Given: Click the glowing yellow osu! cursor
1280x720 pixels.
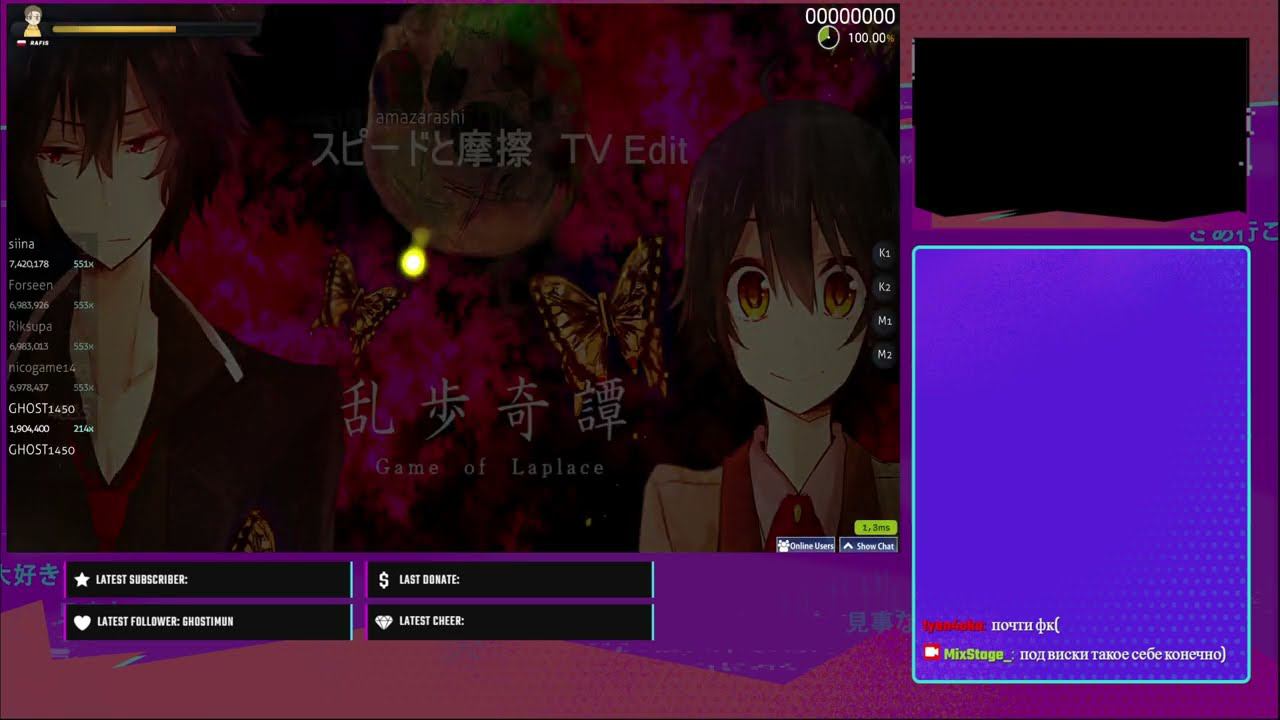Looking at the screenshot, I should (413, 262).
